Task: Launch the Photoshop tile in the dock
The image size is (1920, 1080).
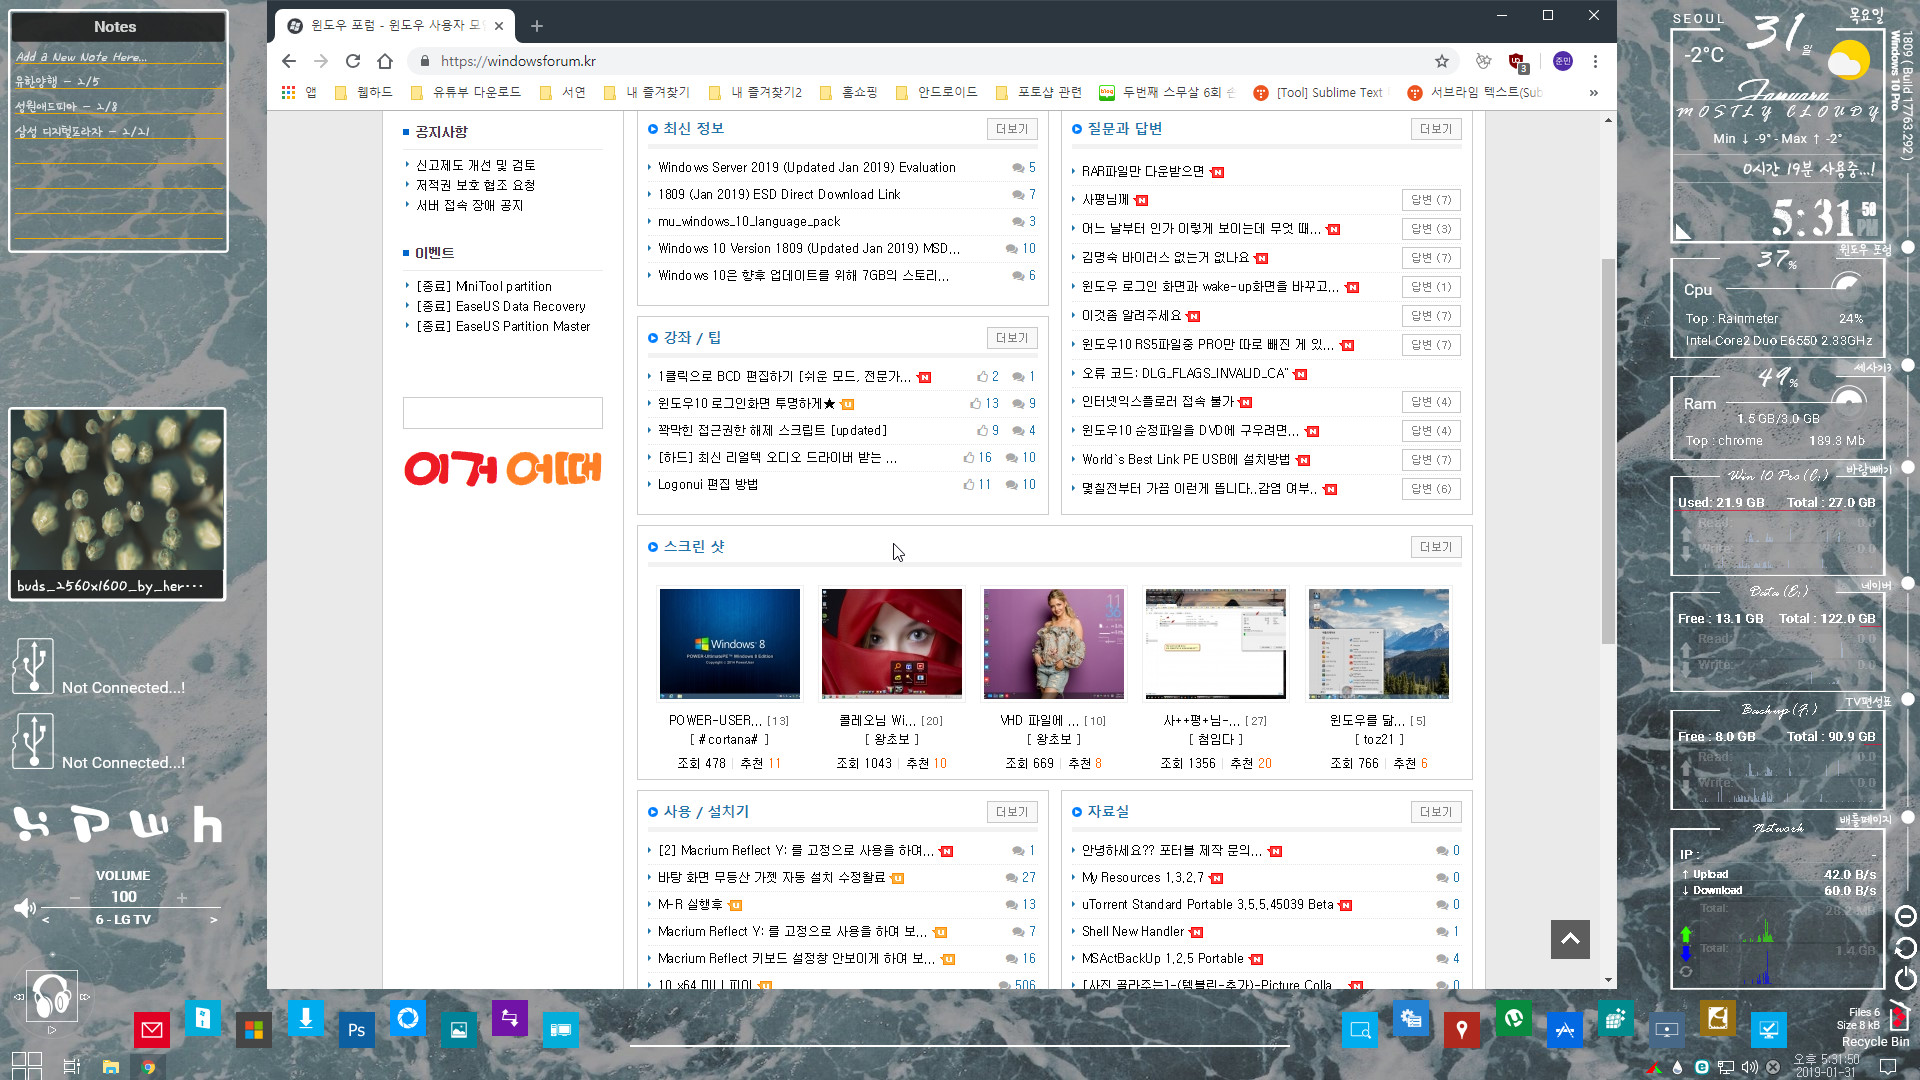Action: [x=356, y=1029]
